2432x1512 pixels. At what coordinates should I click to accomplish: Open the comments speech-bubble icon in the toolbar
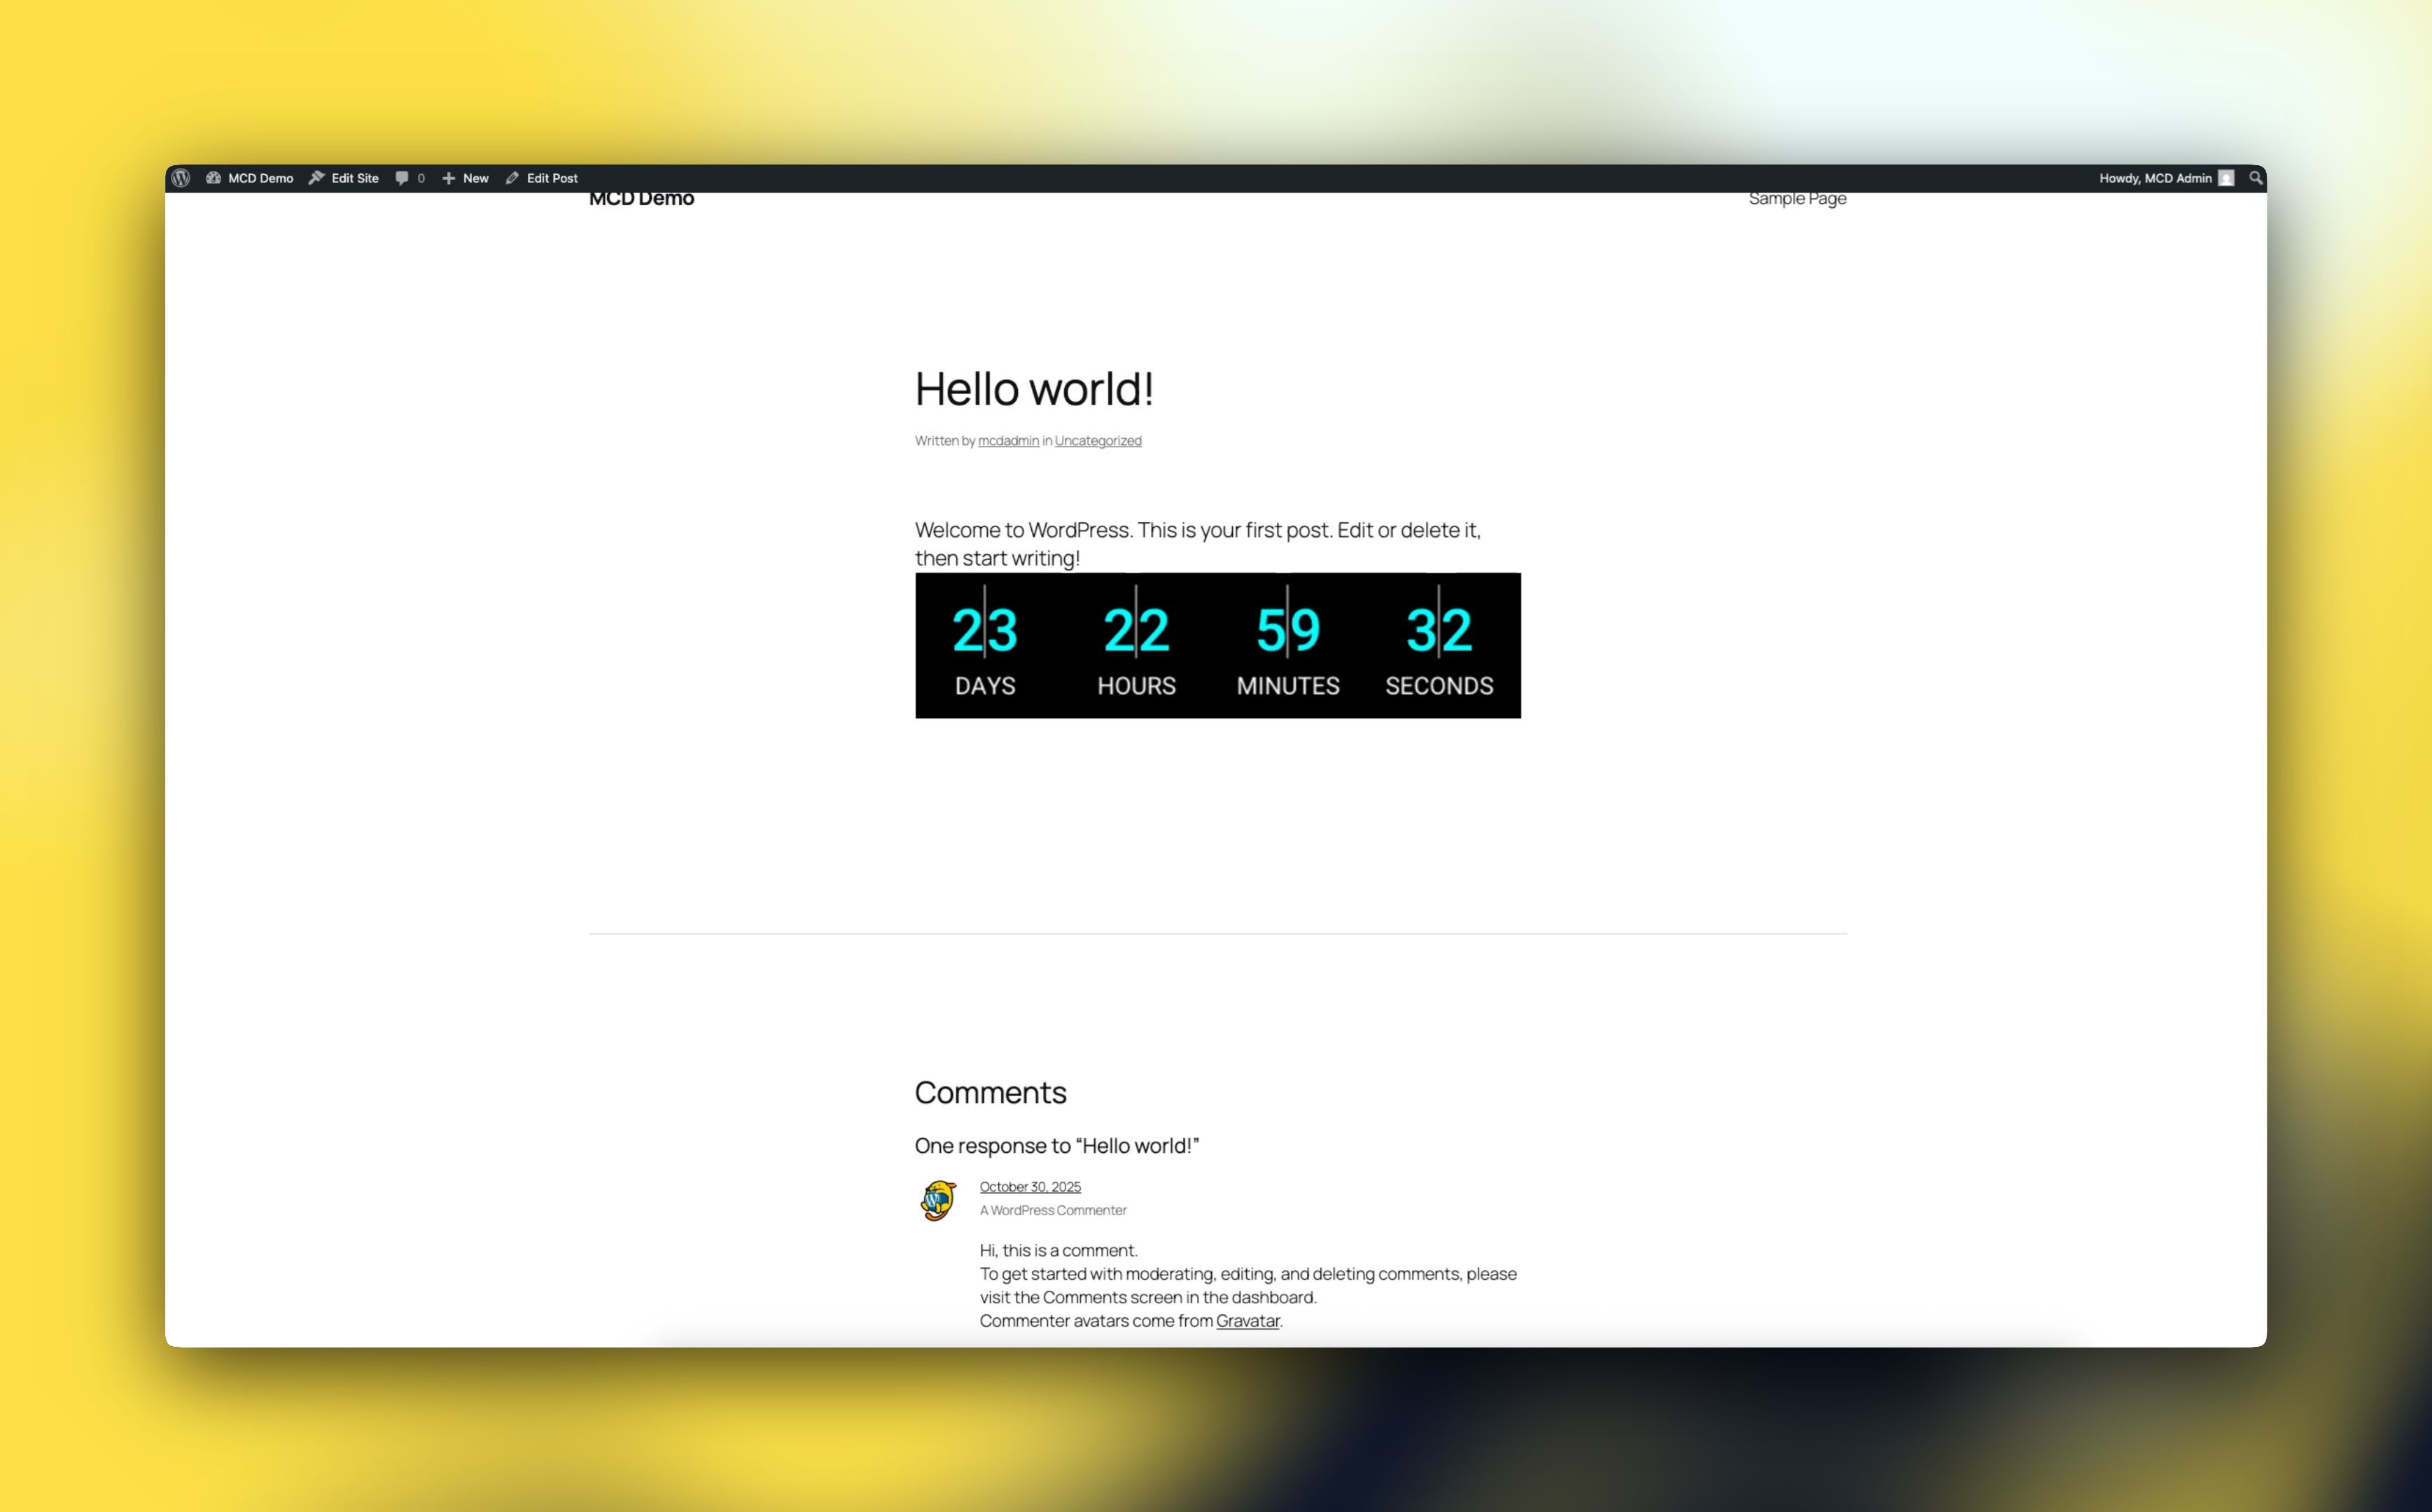point(402,178)
